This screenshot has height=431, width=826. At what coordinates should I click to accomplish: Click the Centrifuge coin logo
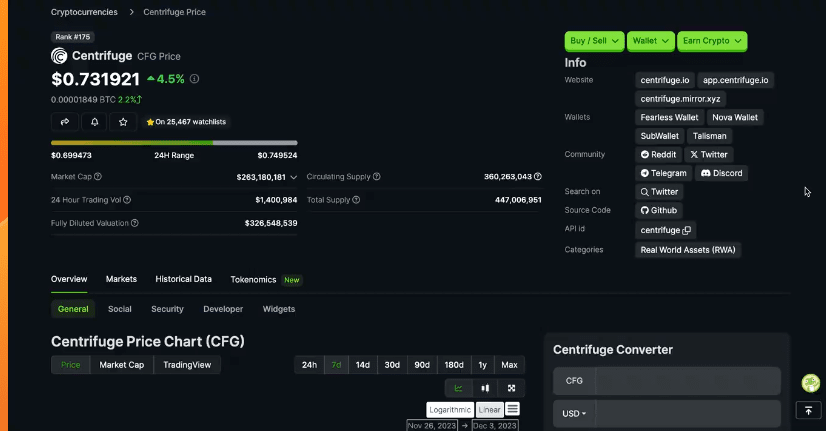[x=59, y=56]
